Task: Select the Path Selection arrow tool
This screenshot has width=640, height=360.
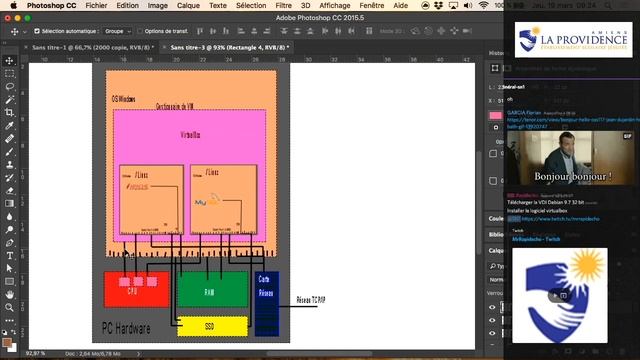Action: click(9, 268)
